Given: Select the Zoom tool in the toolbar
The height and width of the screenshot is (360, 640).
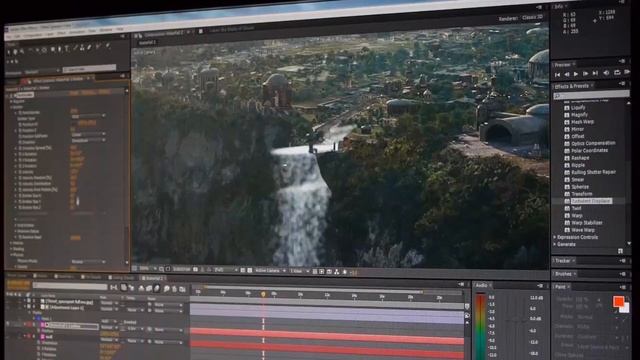Looking at the screenshot, I should pyautogui.click(x=22, y=51).
